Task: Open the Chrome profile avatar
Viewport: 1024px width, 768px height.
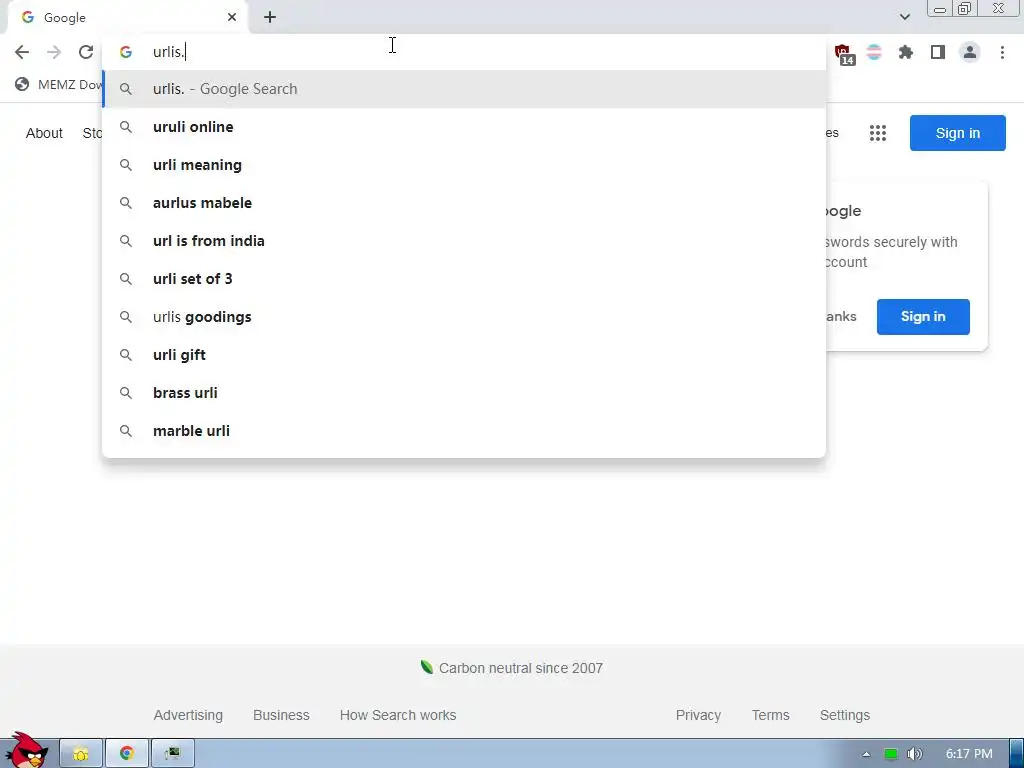Action: [x=970, y=52]
